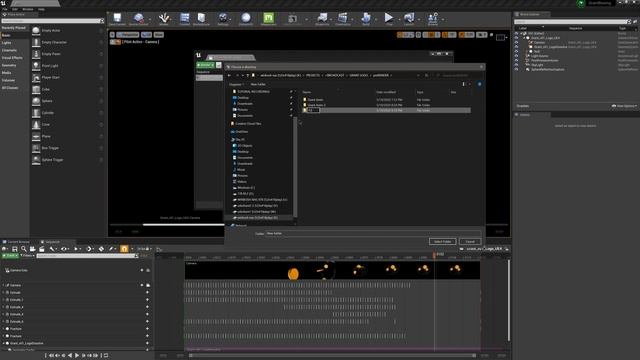640x360 pixels.
Task: Click the orange Snap magnet icon in Sequencer
Action: pyautogui.click(x=124, y=249)
